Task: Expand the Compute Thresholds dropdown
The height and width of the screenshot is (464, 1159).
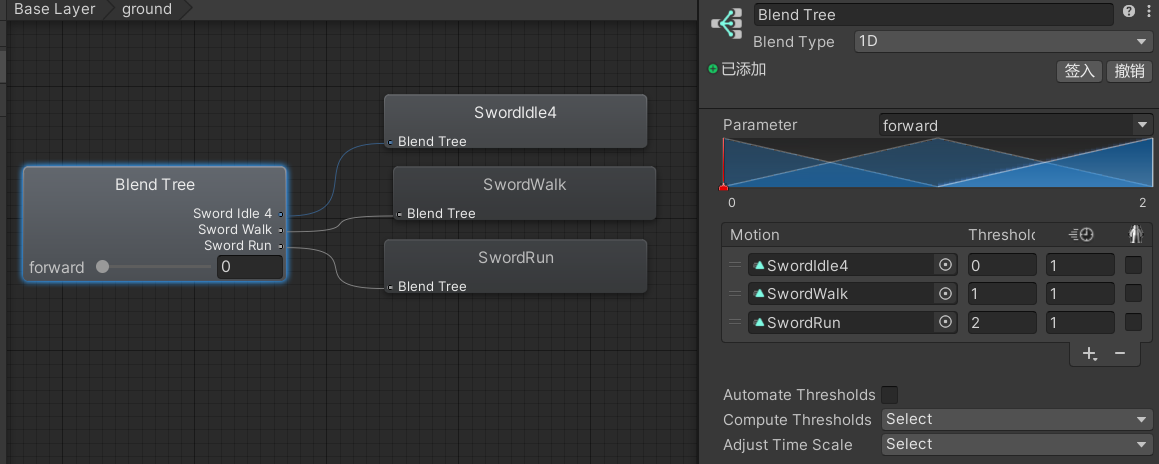Action: (1017, 420)
